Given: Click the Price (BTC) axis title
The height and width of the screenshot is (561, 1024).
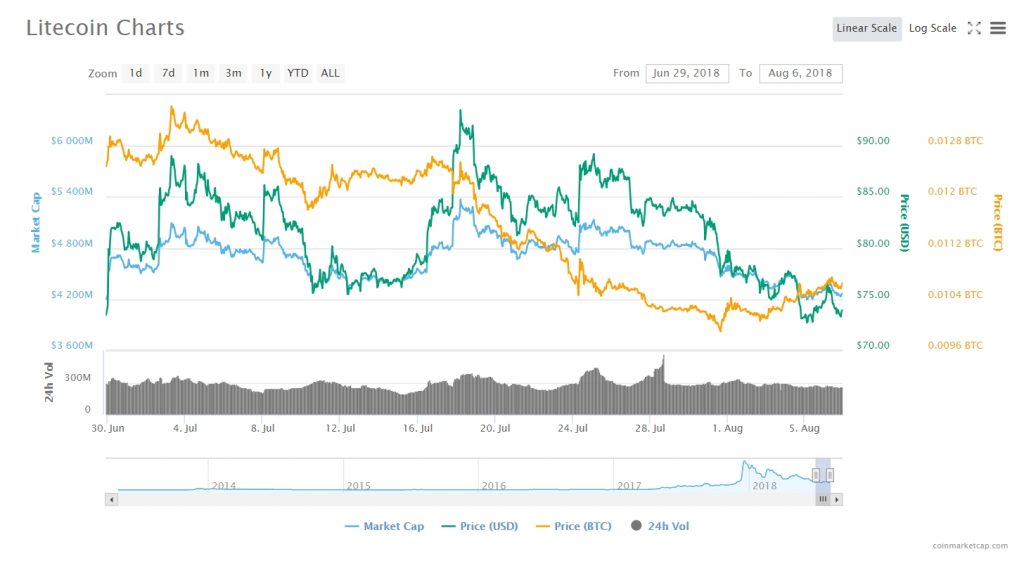Looking at the screenshot, I should (x=998, y=223).
